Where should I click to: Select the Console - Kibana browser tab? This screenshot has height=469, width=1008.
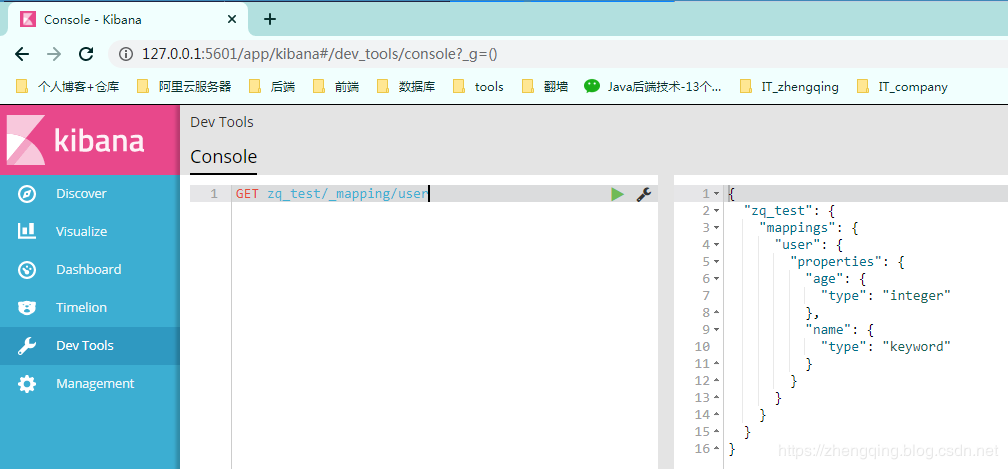(130, 19)
